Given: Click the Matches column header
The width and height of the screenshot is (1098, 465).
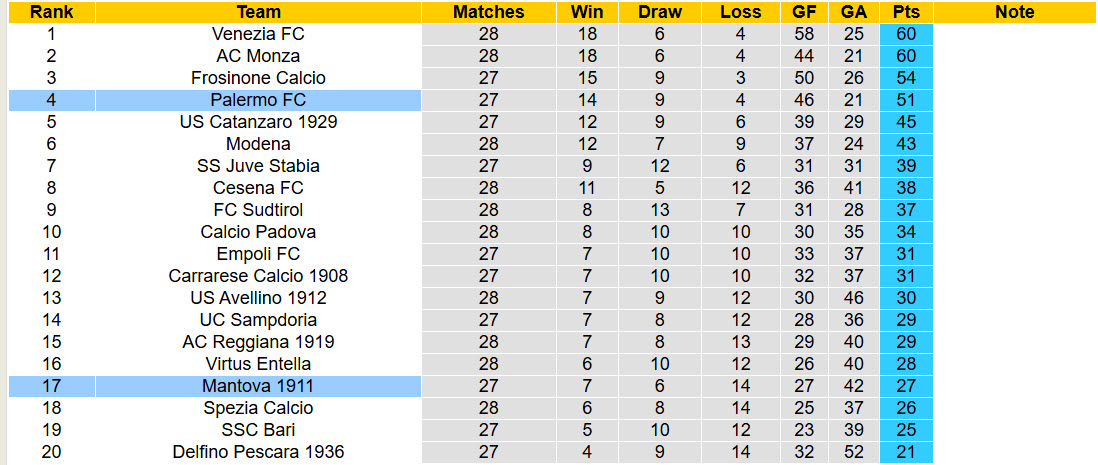Looking at the screenshot, I should (x=488, y=12).
